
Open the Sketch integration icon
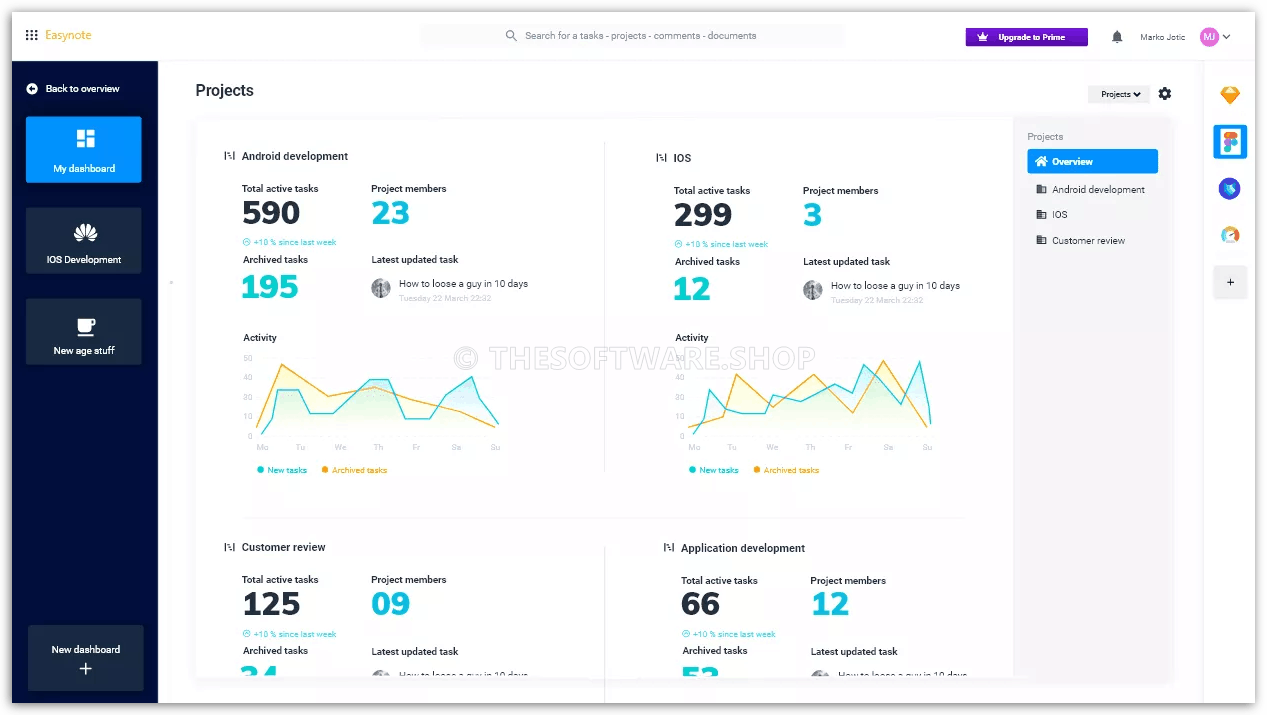(1230, 96)
